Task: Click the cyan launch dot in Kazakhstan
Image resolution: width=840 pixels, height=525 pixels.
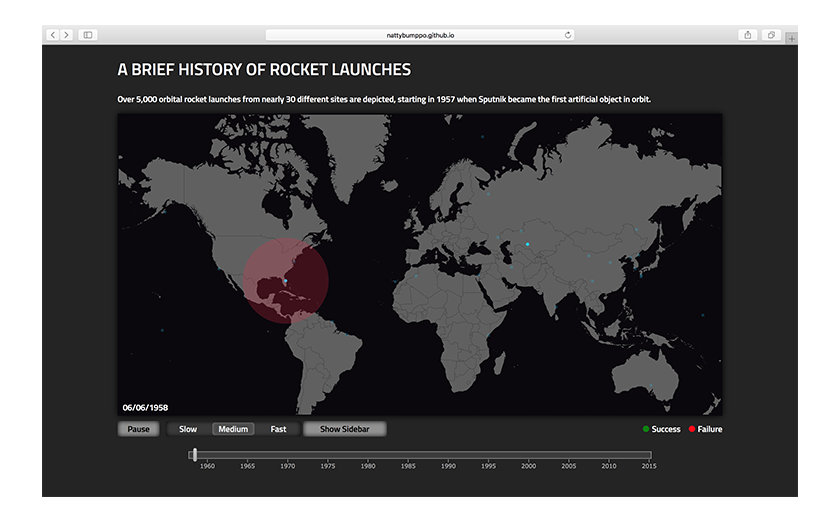Action: (x=527, y=244)
